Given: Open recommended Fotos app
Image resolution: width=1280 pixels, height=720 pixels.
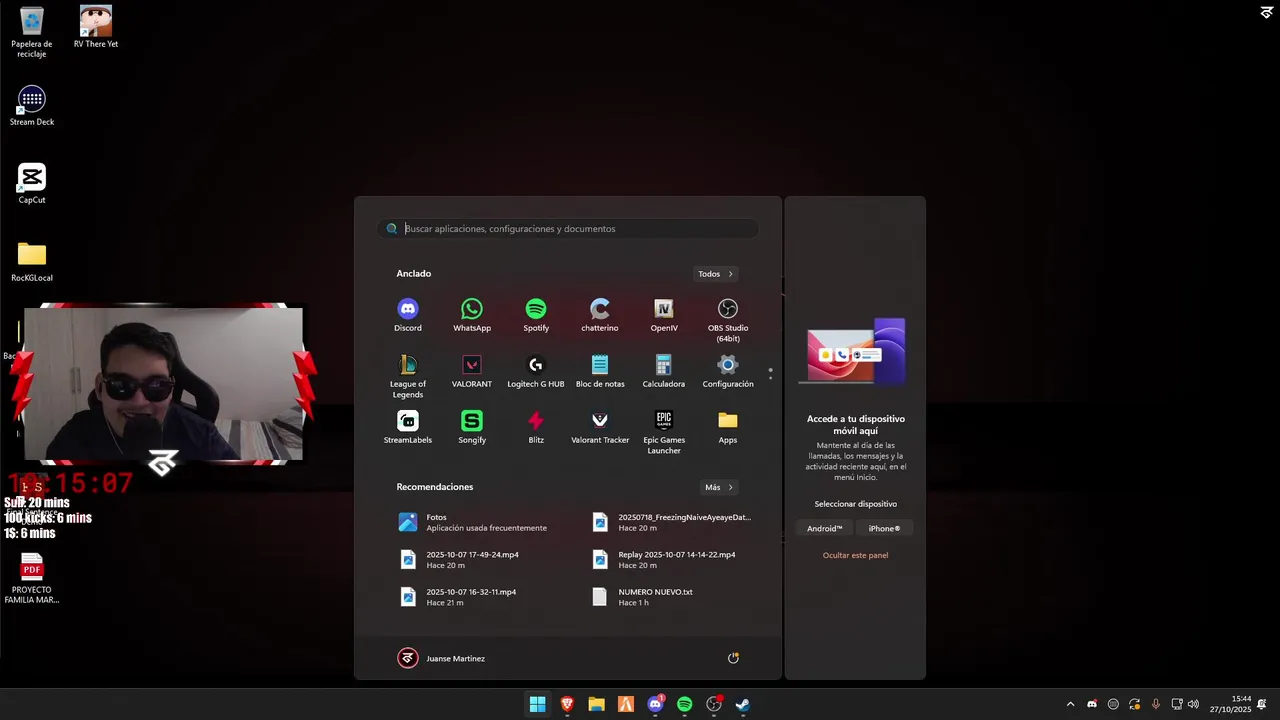Looking at the screenshot, I should tap(472, 522).
